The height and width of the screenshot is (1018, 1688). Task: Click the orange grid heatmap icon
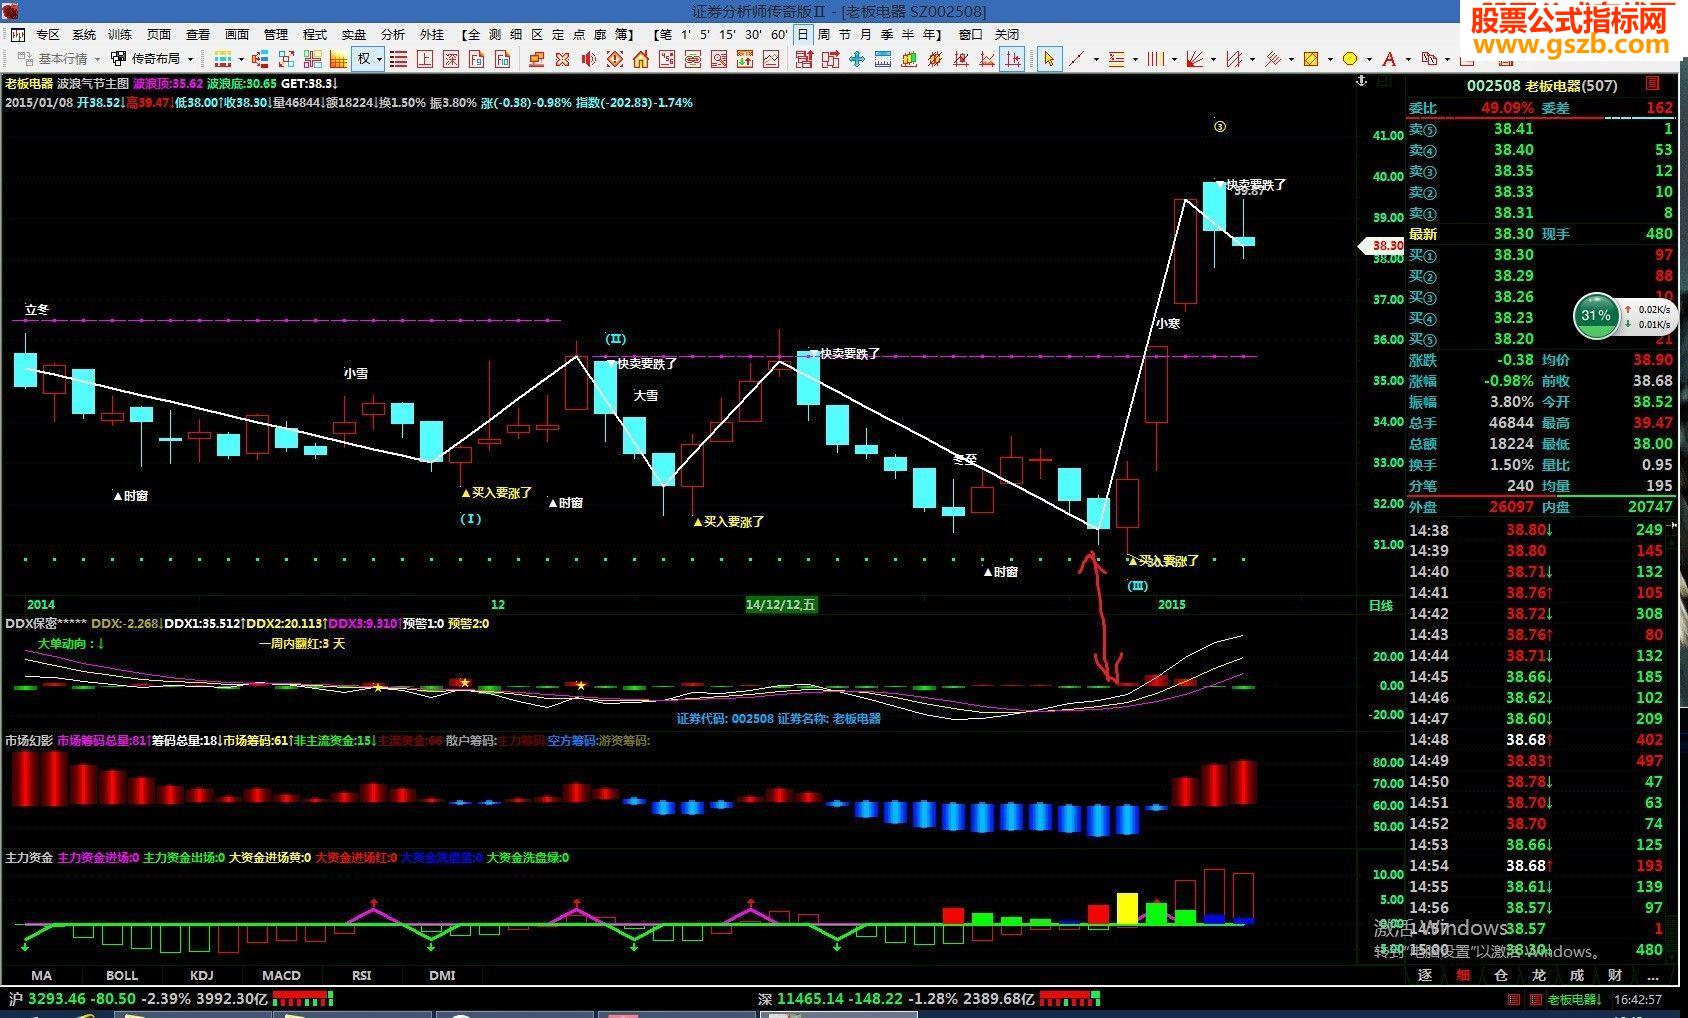(x=338, y=59)
